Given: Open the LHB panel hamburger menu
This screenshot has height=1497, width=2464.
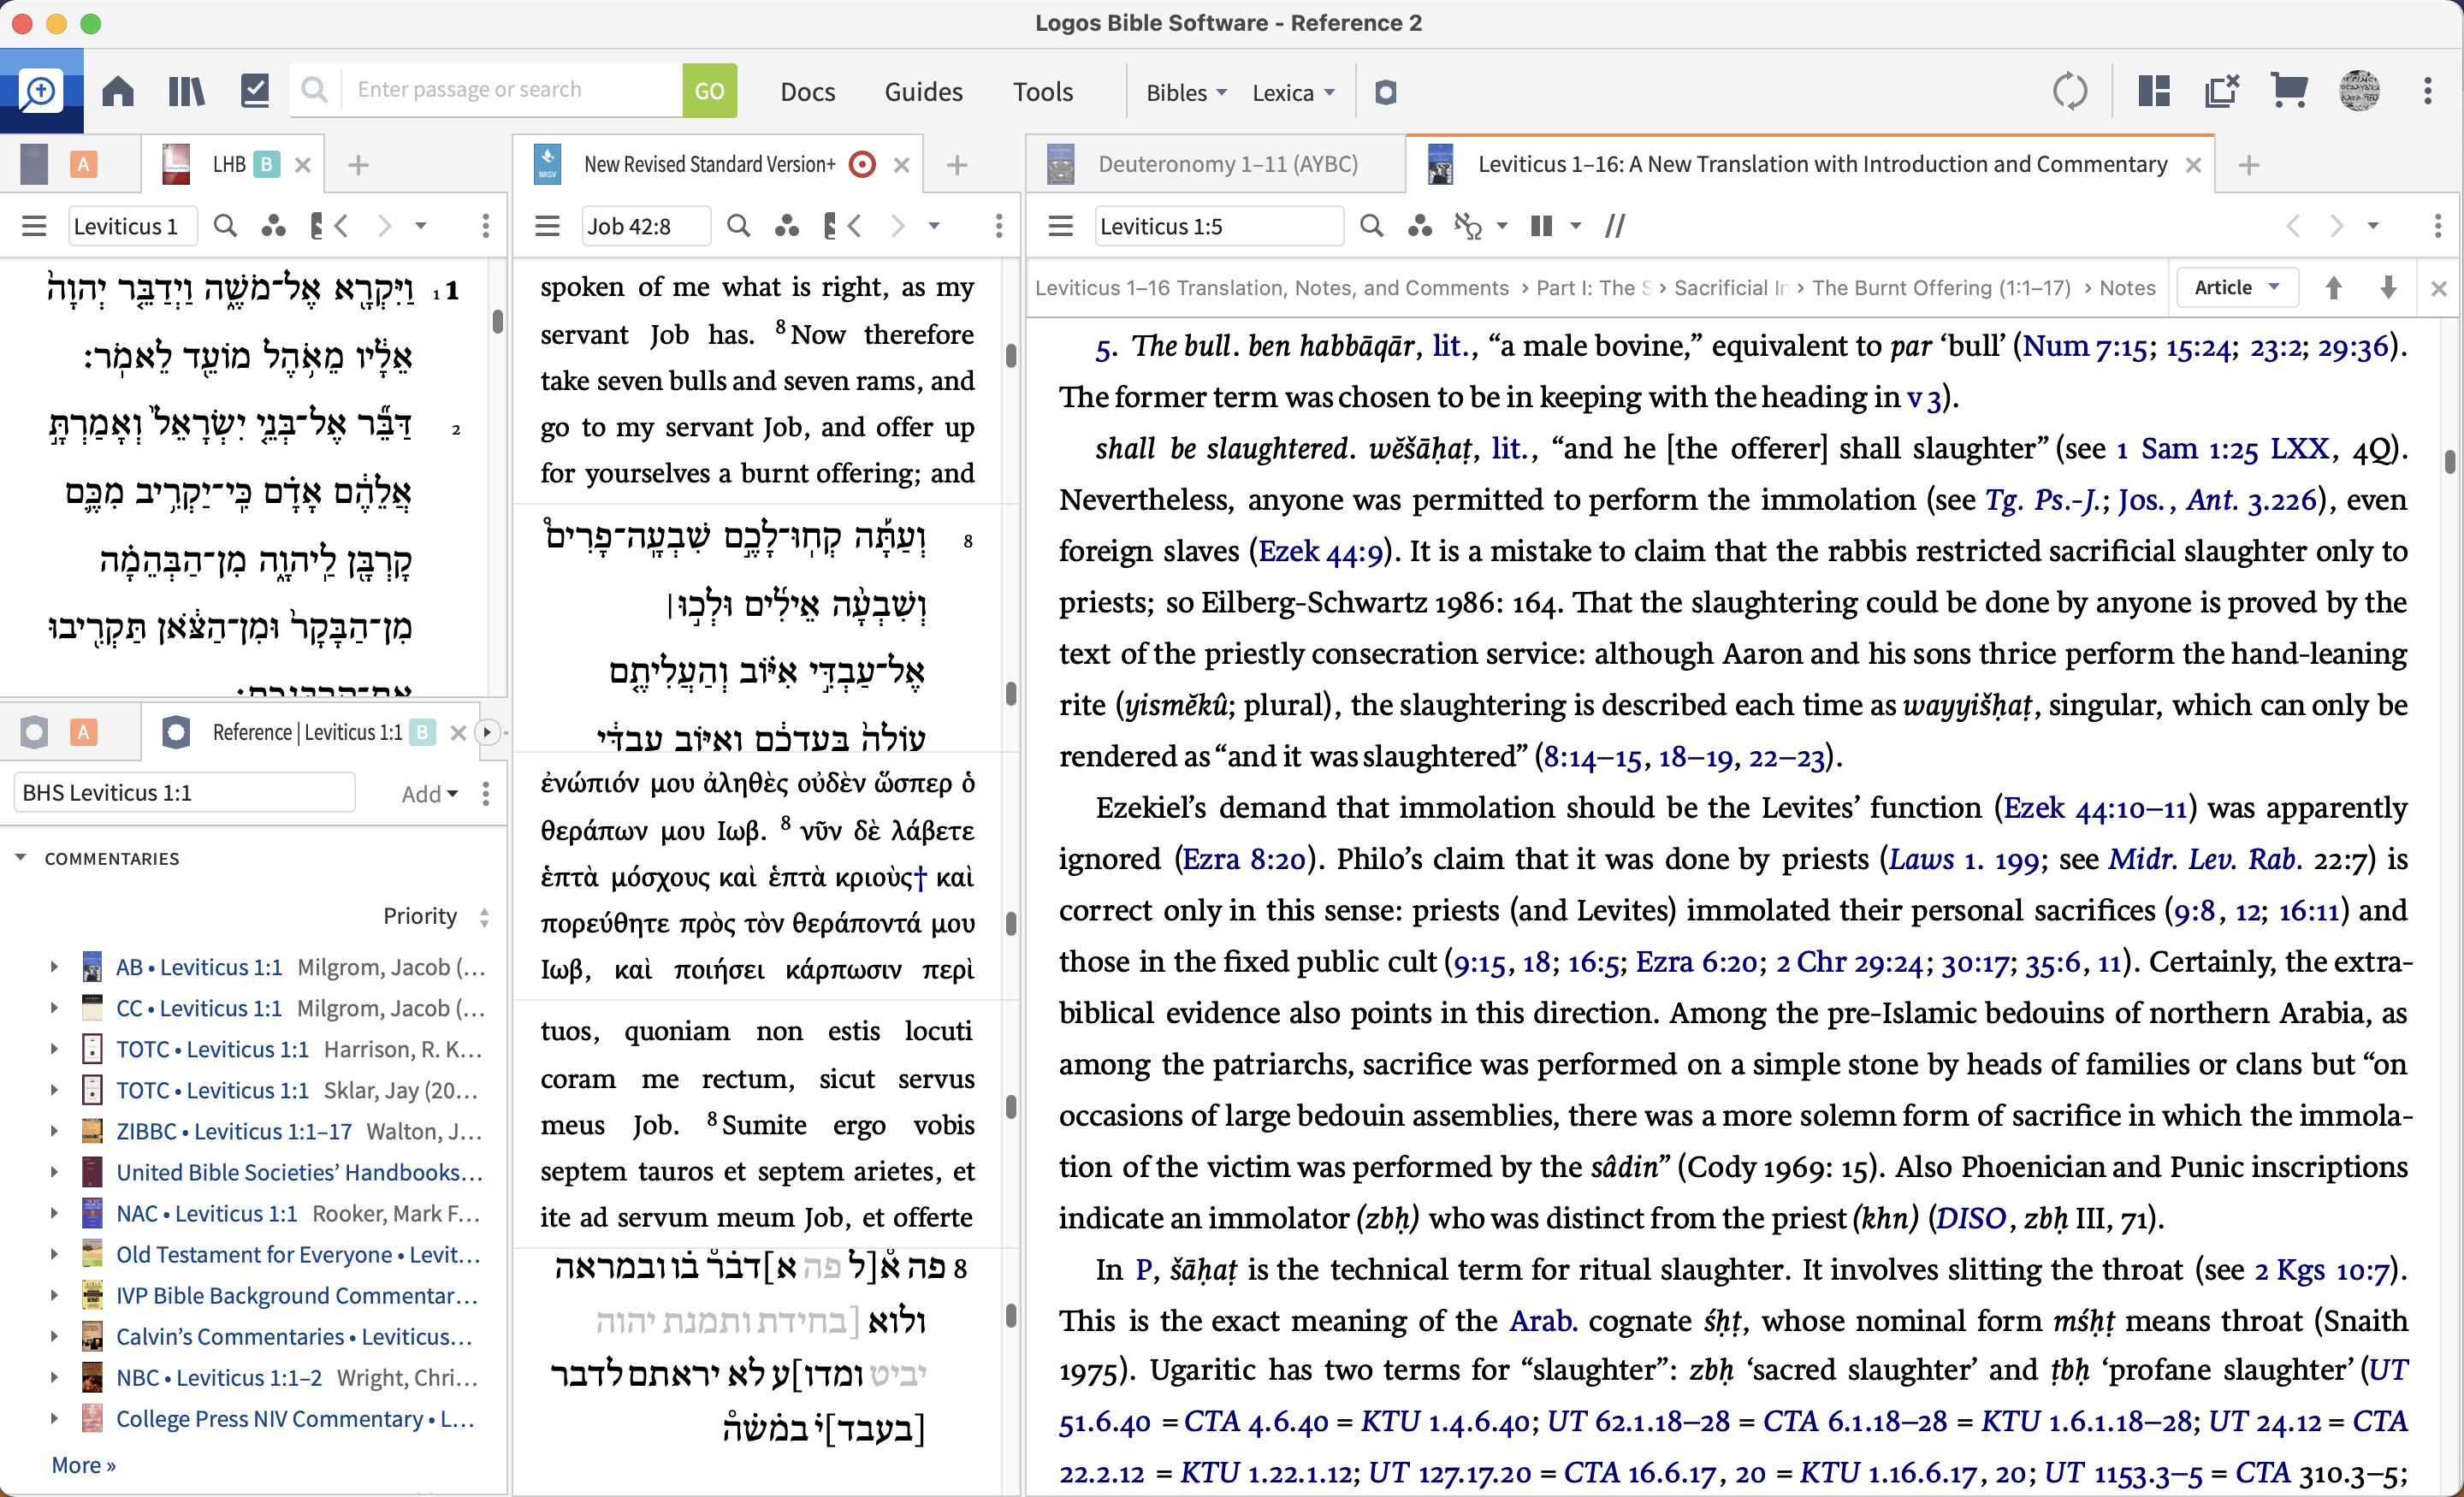Looking at the screenshot, I should pos(34,226).
